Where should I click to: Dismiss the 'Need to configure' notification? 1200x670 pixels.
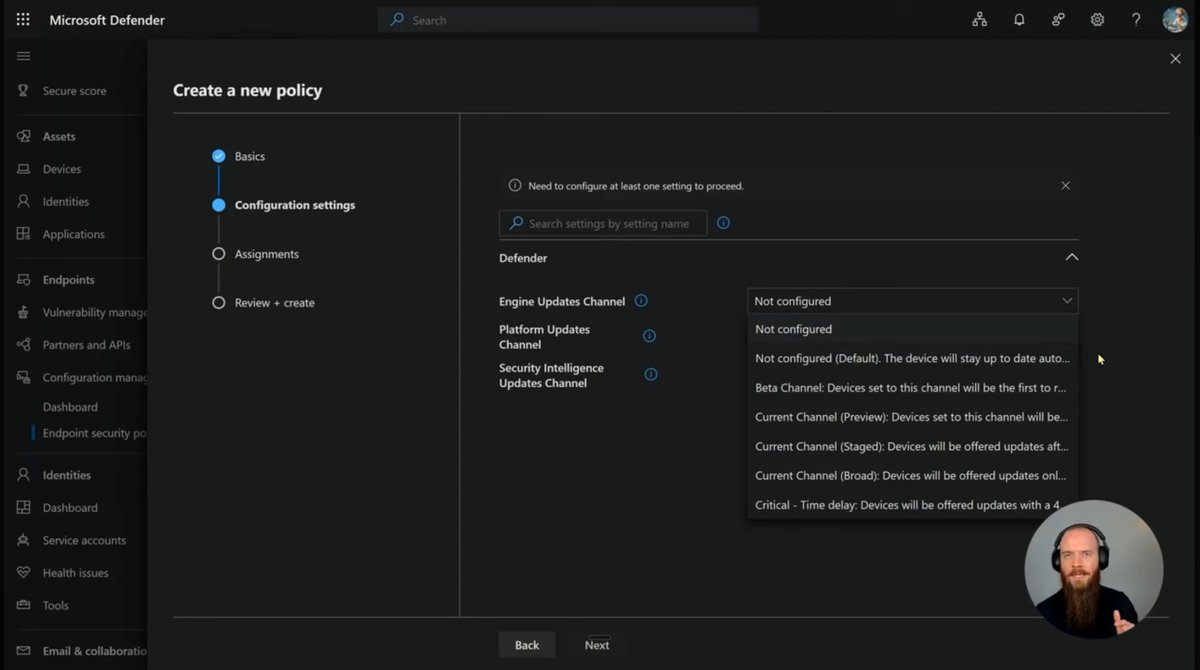[x=1065, y=186]
